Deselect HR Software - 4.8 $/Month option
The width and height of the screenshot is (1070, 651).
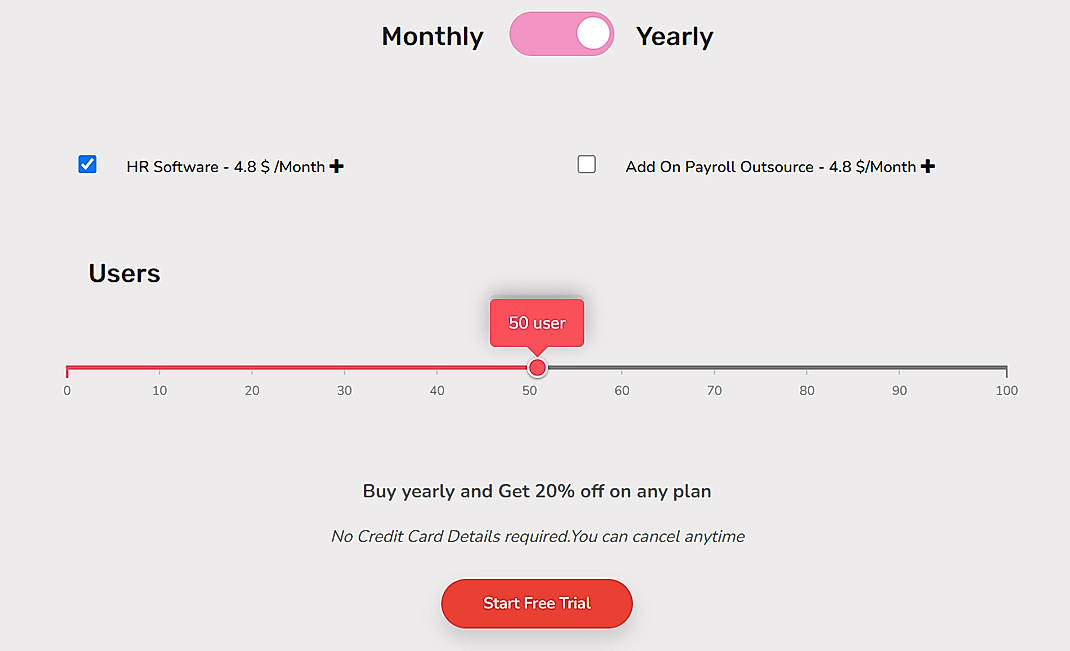[87, 164]
